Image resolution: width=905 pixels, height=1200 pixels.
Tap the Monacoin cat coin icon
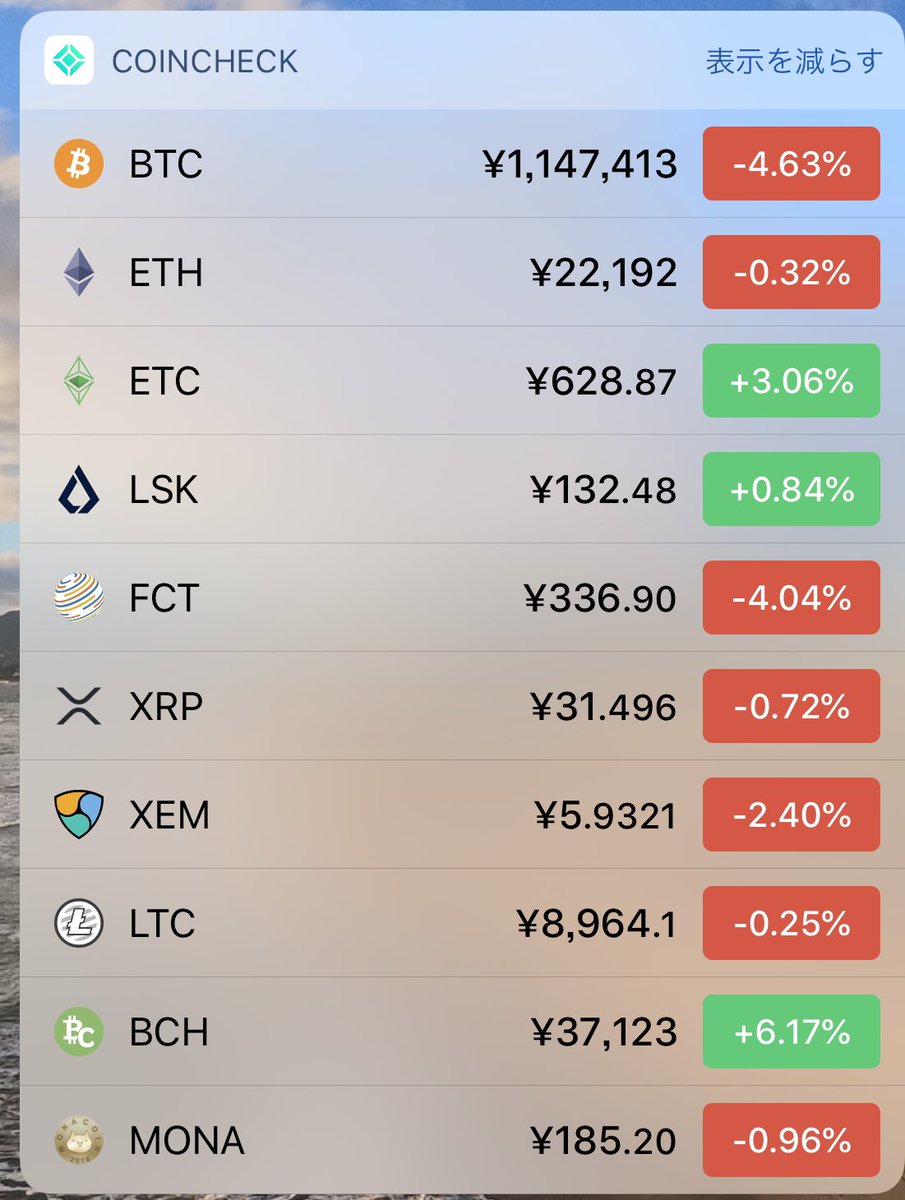coord(78,1140)
